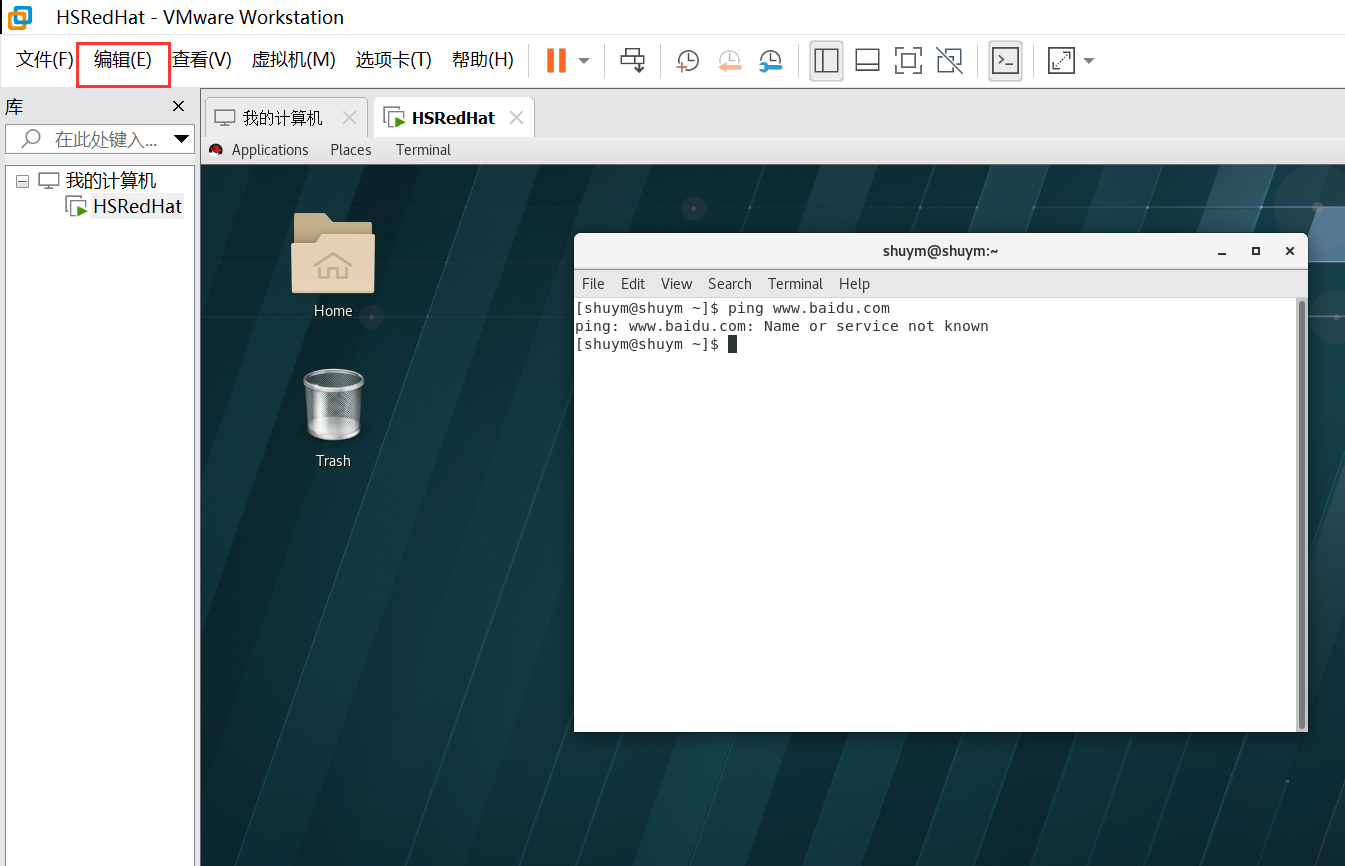Click the send Ctrl+Alt+Del icon
1345x866 pixels.
pyautogui.click(x=632, y=60)
